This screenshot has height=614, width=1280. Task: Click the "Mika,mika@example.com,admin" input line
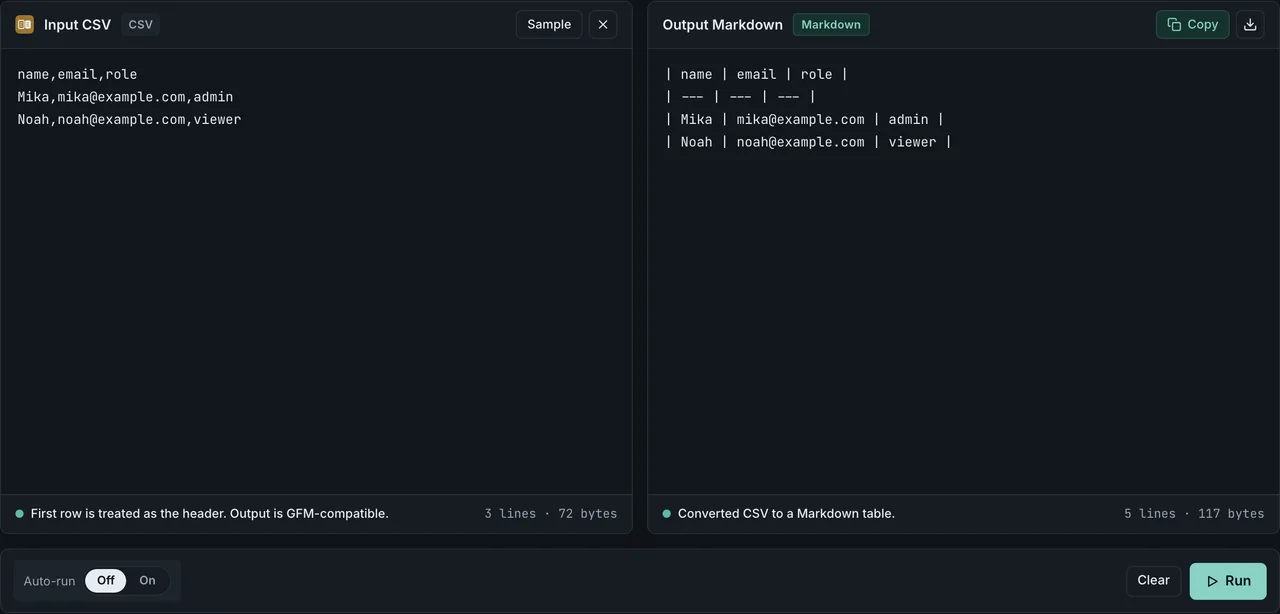(x=125, y=97)
